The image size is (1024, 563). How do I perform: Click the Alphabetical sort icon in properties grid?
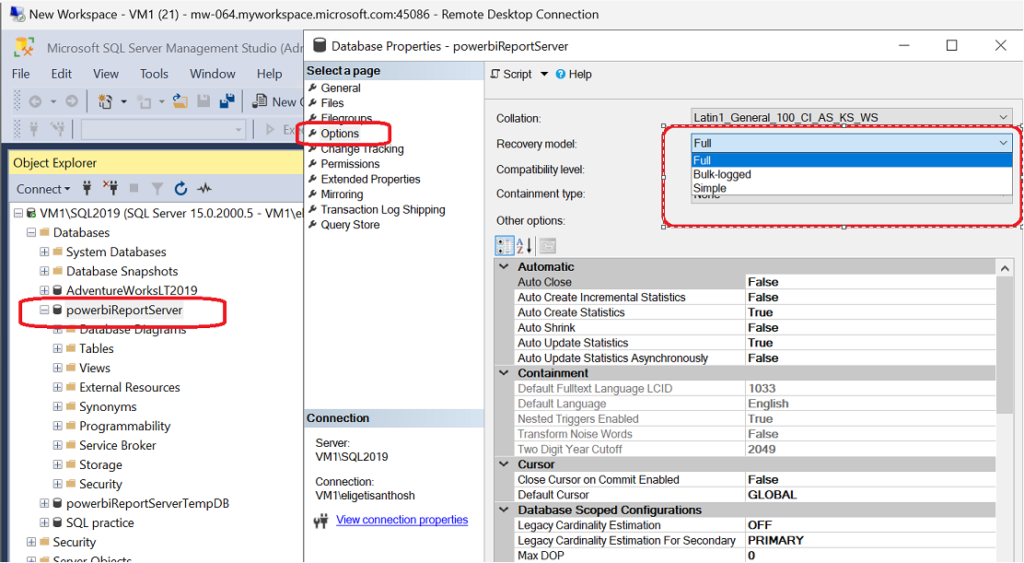524,246
